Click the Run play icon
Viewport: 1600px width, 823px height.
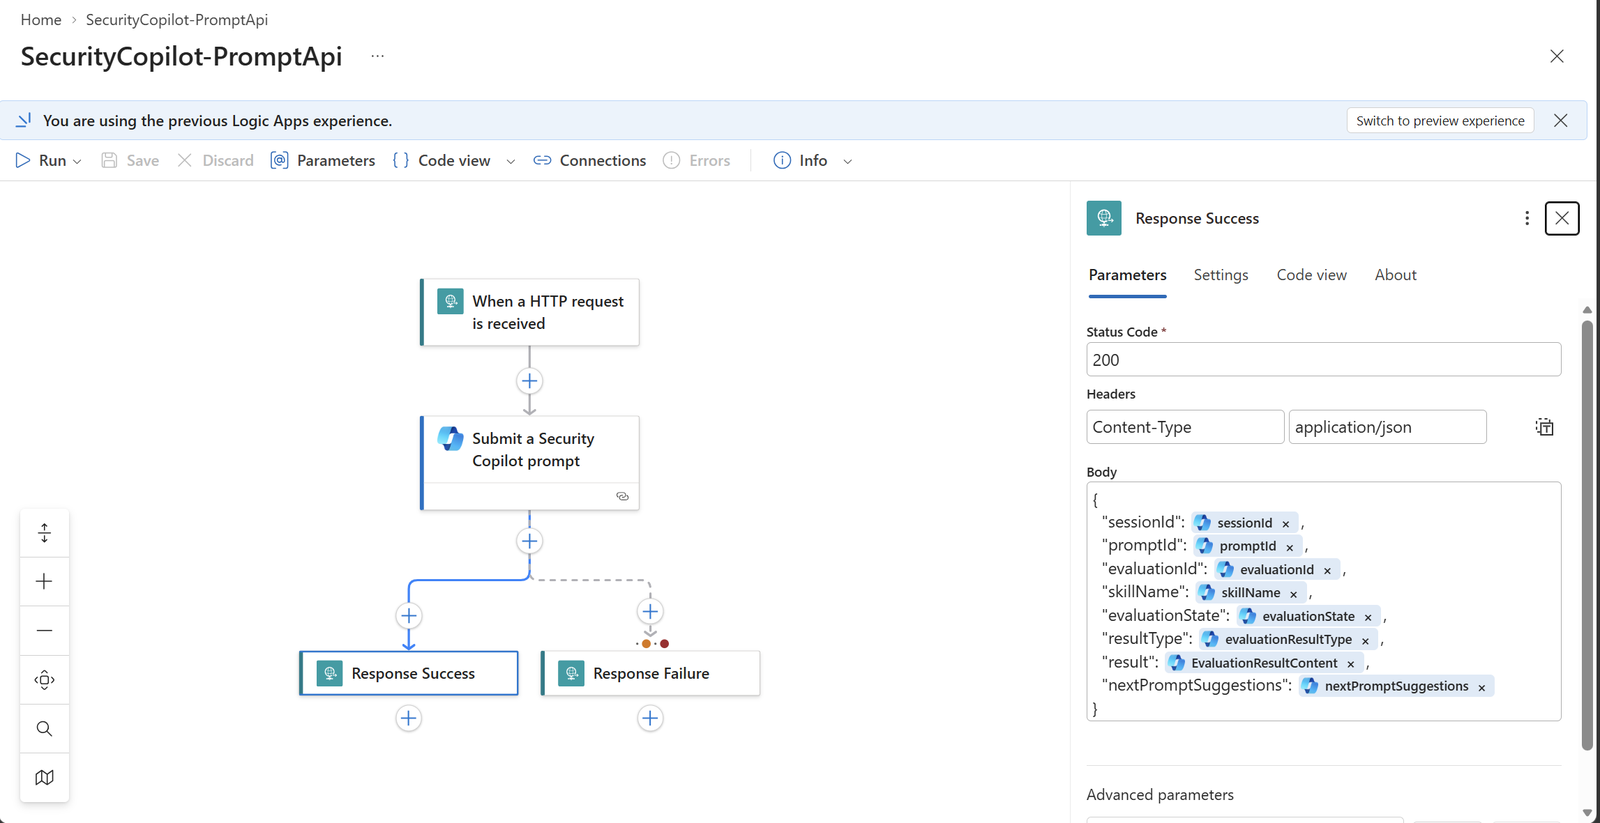tap(23, 160)
